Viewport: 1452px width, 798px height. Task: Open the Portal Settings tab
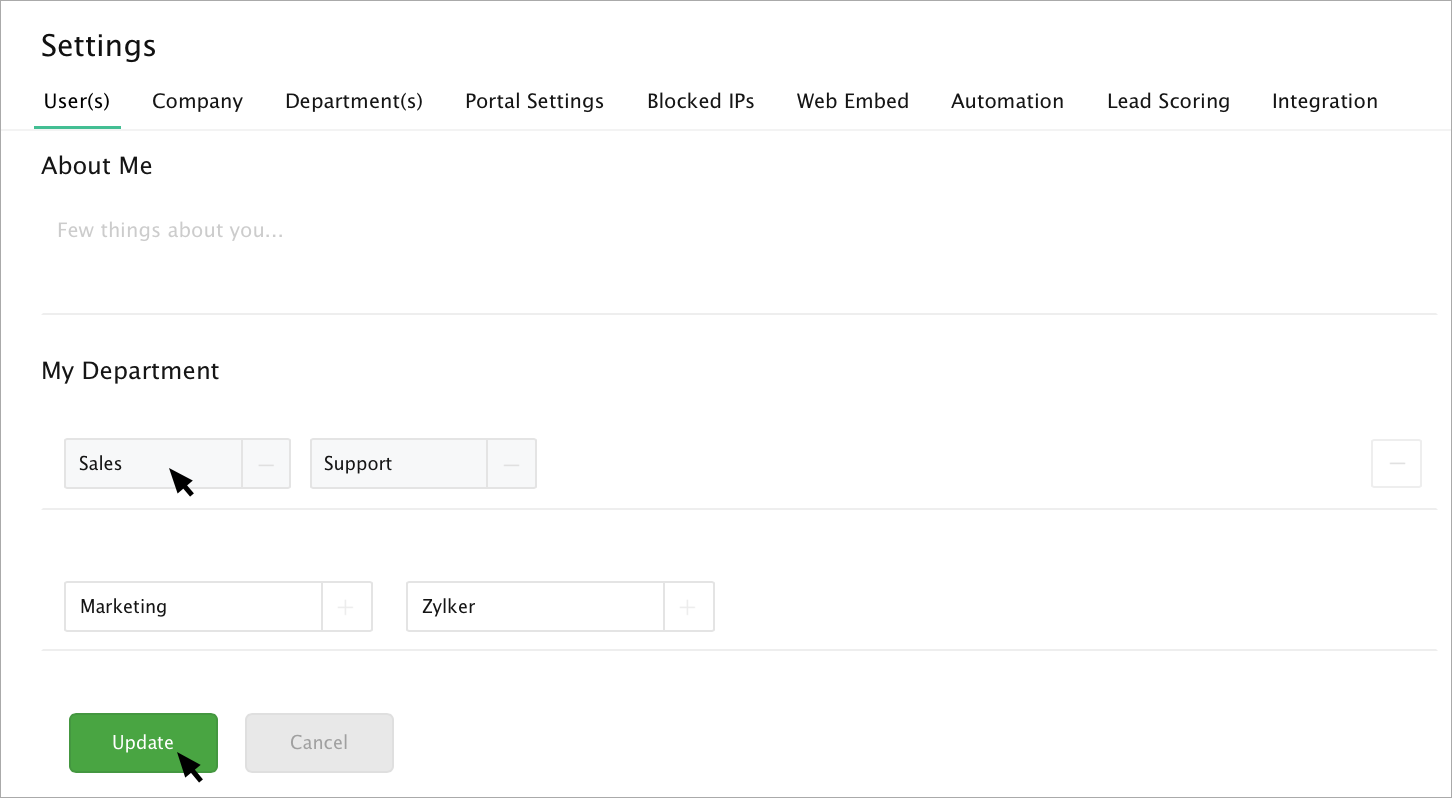coord(534,101)
